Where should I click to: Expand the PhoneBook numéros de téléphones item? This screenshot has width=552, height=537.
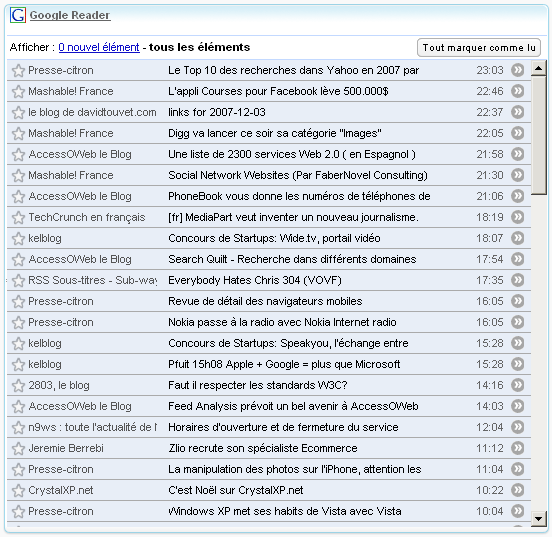click(x=269, y=196)
